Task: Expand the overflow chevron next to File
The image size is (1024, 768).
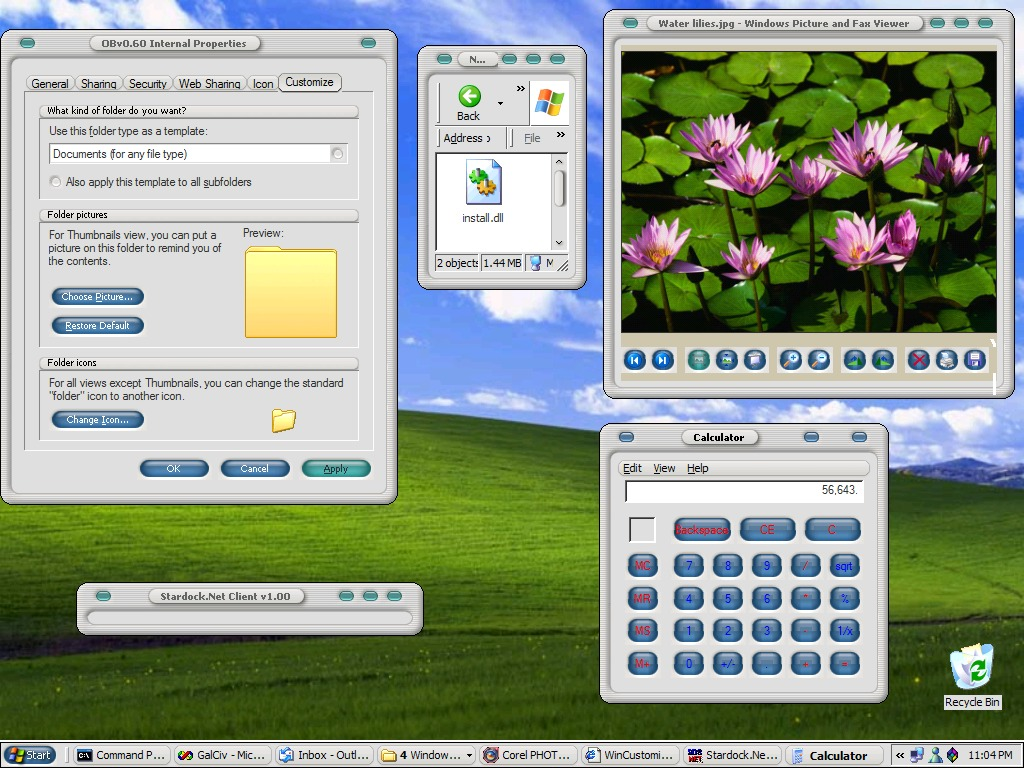Action: coord(560,135)
